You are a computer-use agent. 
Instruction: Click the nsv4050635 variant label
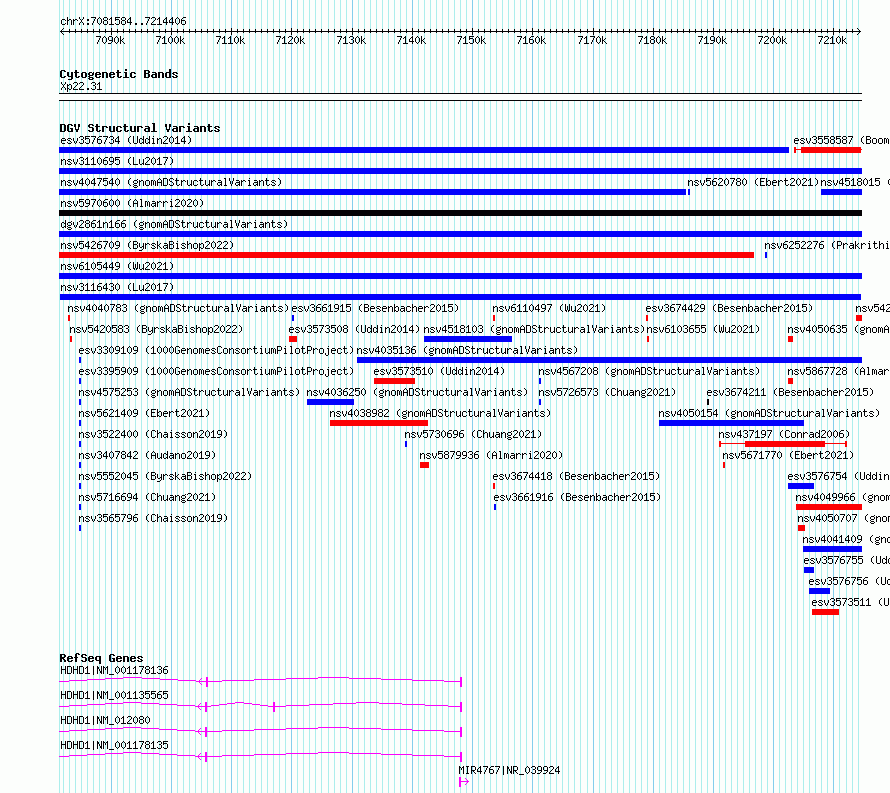pos(838,329)
